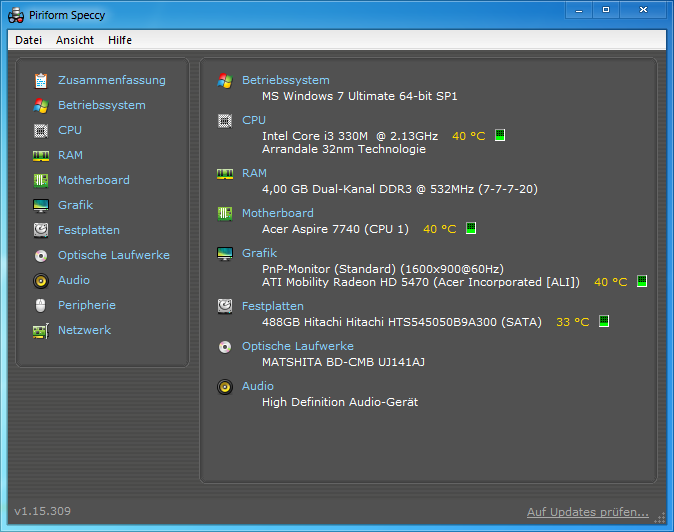
Task: Open the RAM section in sidebar
Action: (x=70, y=155)
